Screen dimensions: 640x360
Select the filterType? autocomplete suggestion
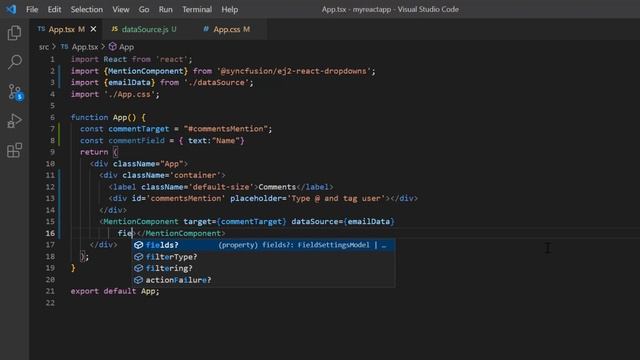pos(264,257)
